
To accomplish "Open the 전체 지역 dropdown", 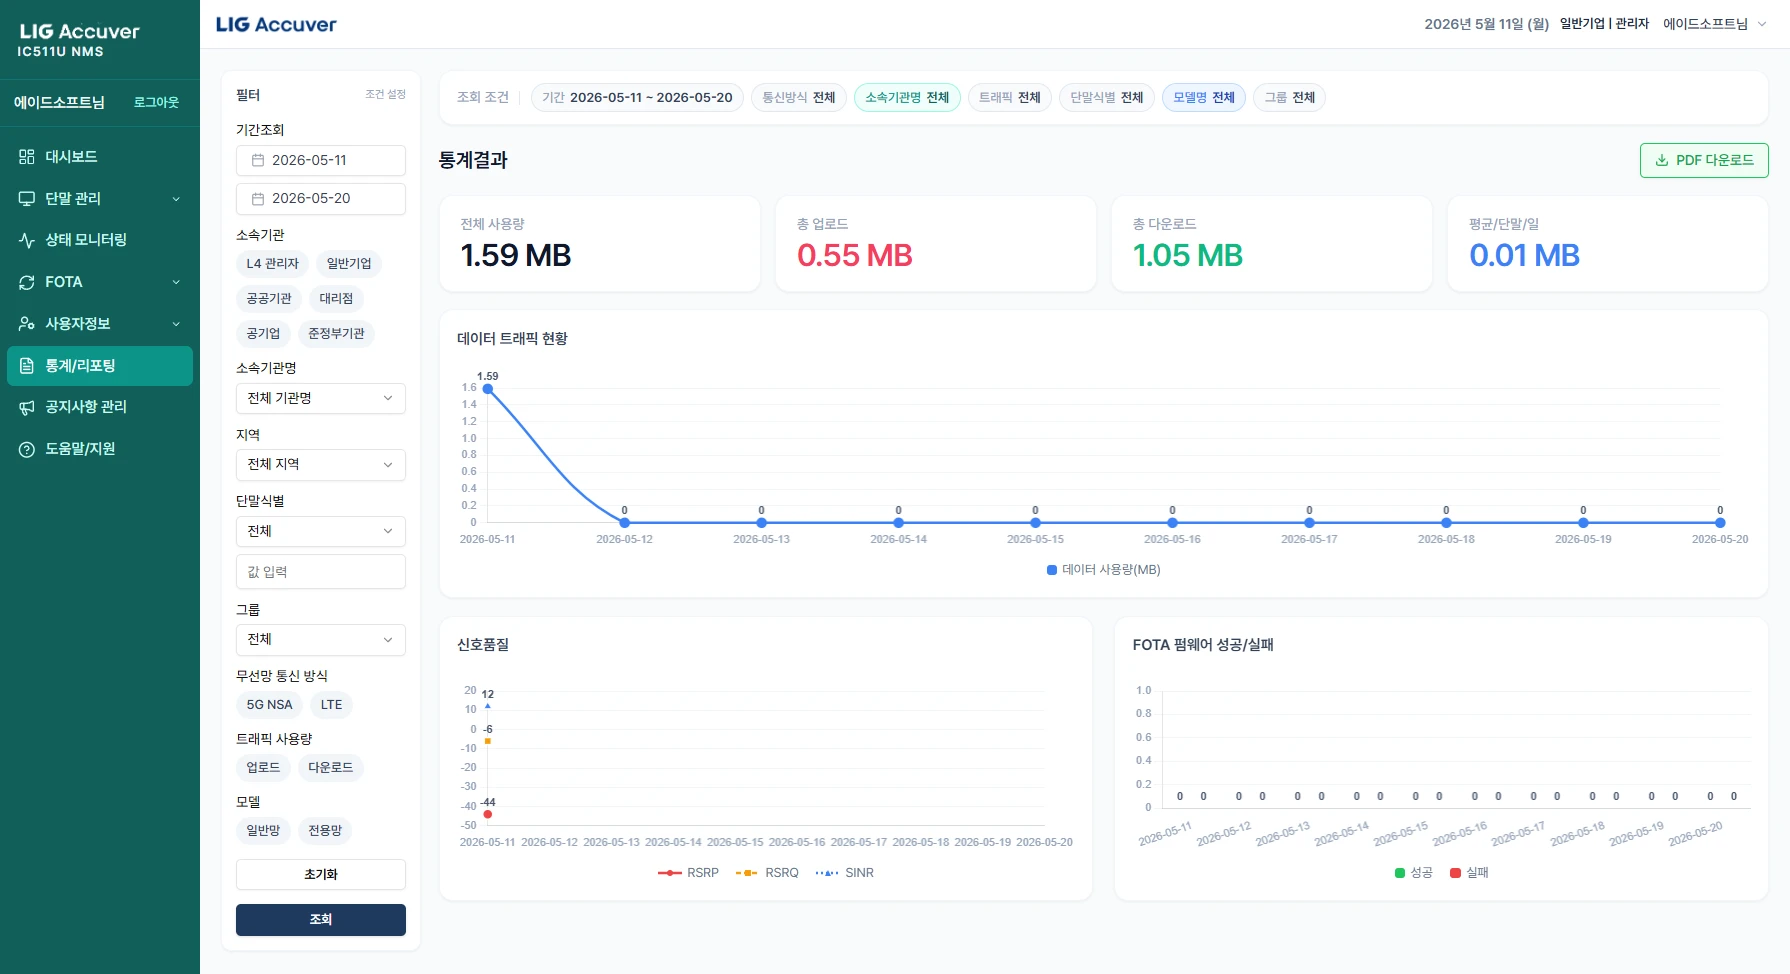I will (x=321, y=464).
